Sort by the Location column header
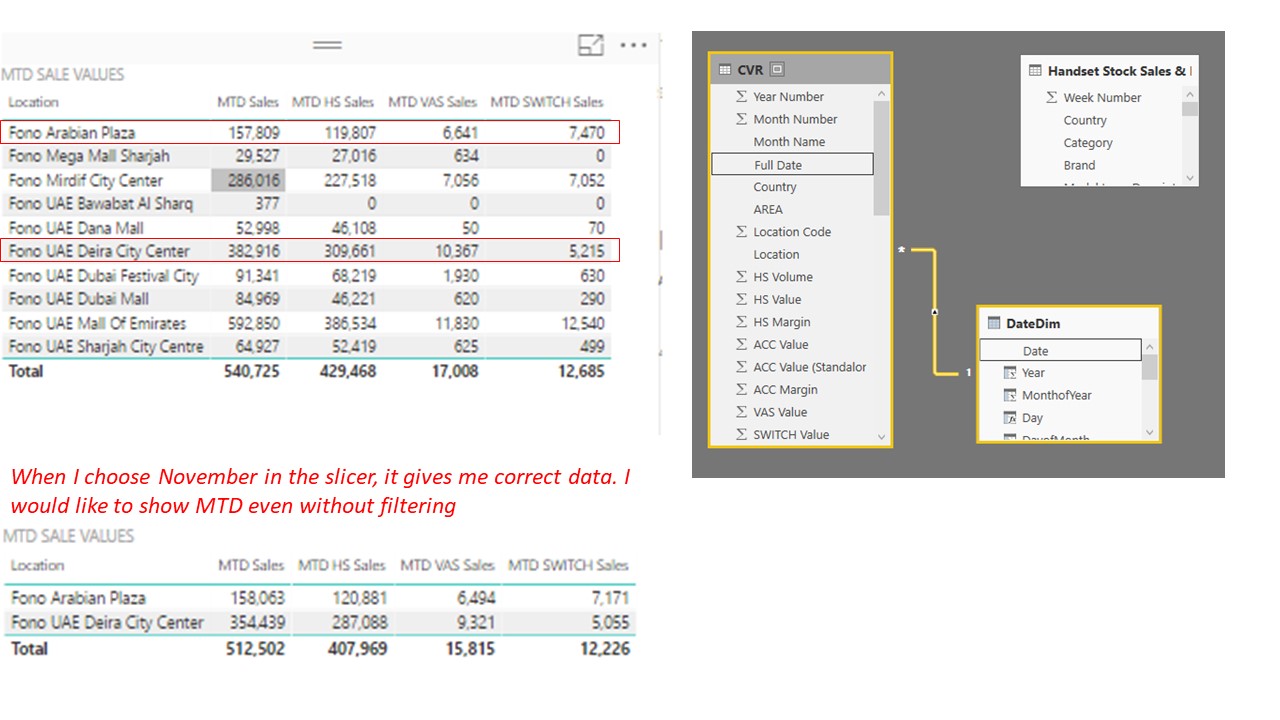This screenshot has height=720, width=1280. pos(34,102)
